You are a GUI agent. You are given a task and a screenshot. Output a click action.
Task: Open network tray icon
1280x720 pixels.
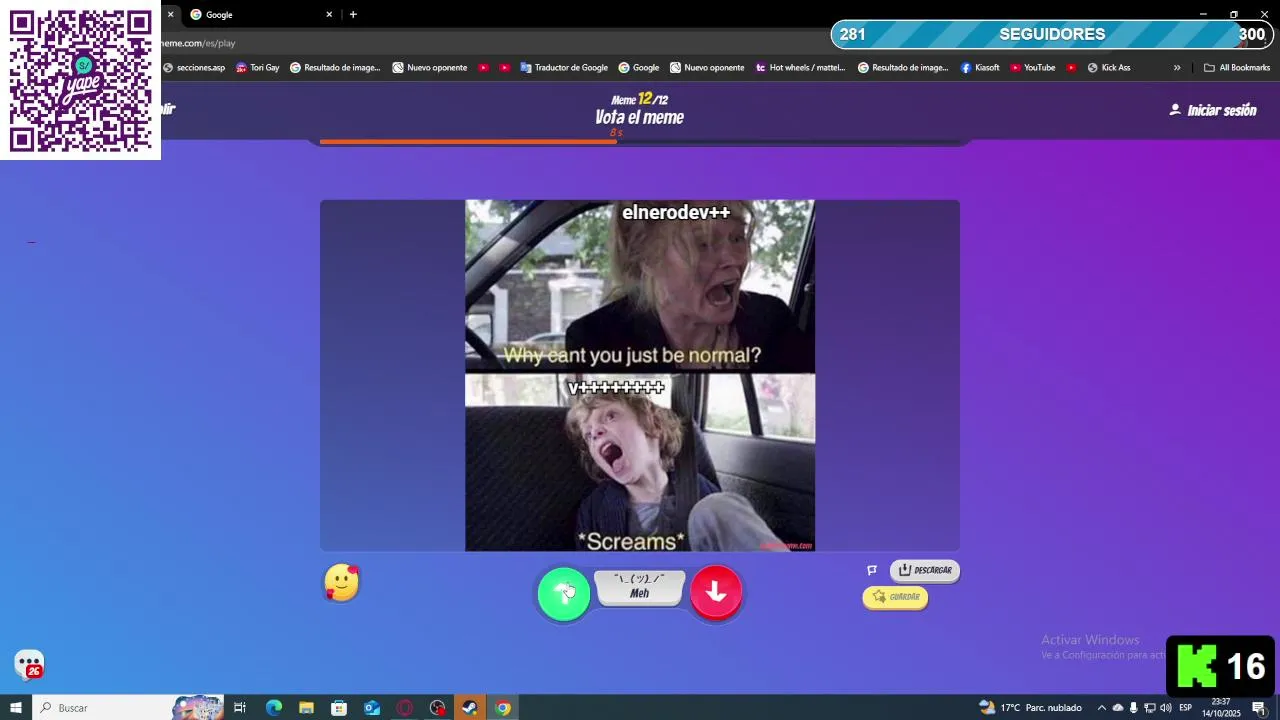(1149, 708)
